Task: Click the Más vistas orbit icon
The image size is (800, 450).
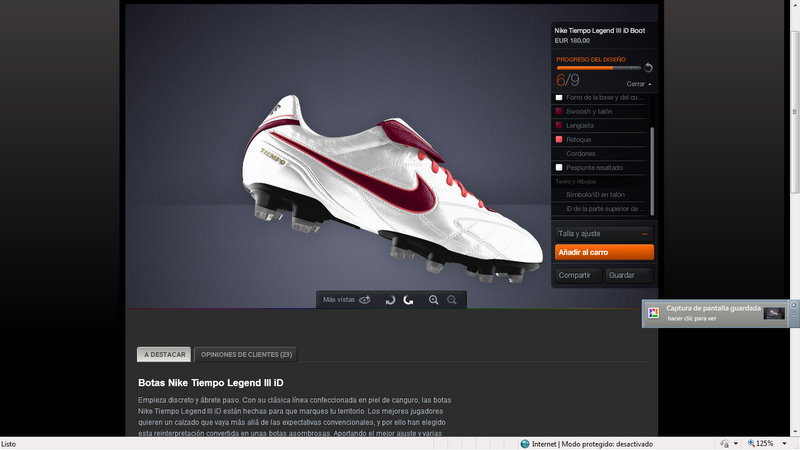Action: [x=365, y=300]
